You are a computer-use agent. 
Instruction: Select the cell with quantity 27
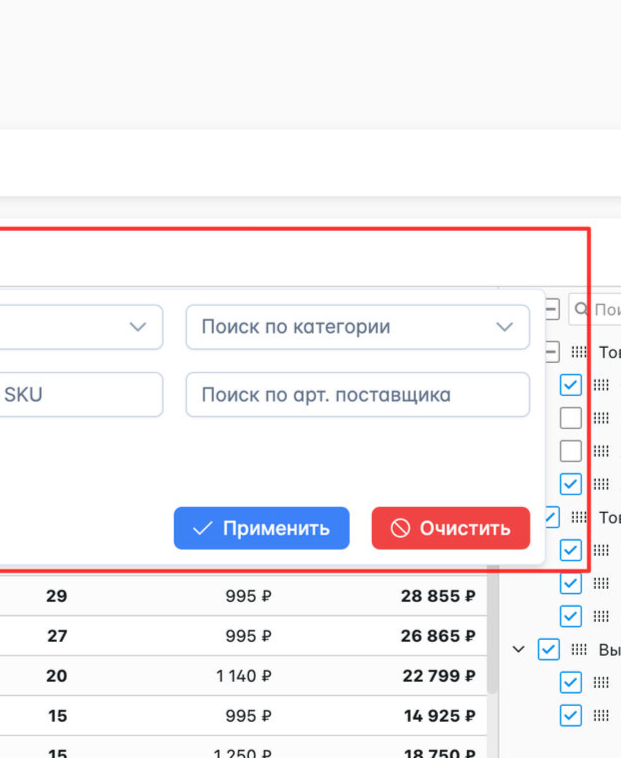[x=57, y=636]
